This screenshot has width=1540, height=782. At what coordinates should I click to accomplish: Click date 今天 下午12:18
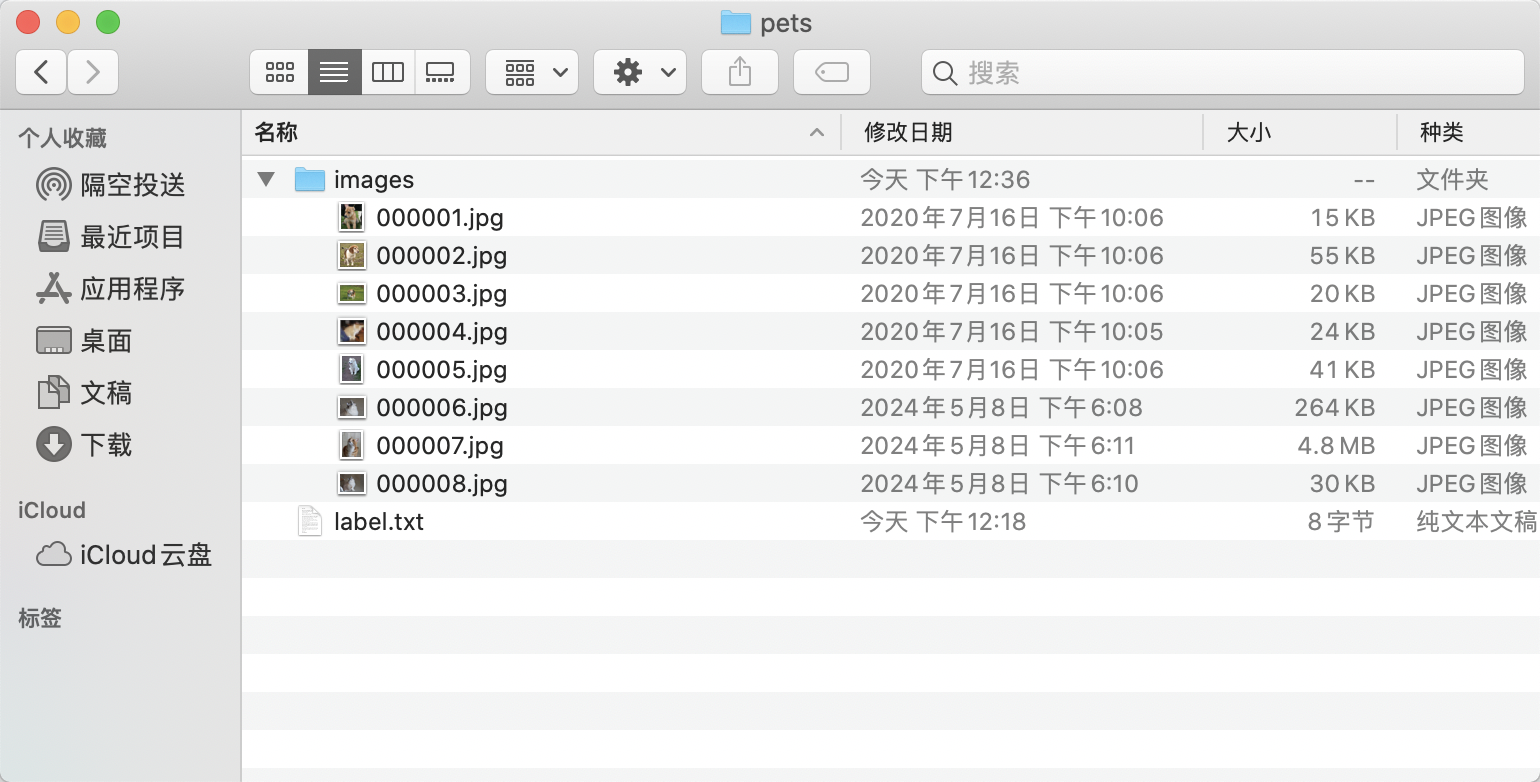[943, 522]
